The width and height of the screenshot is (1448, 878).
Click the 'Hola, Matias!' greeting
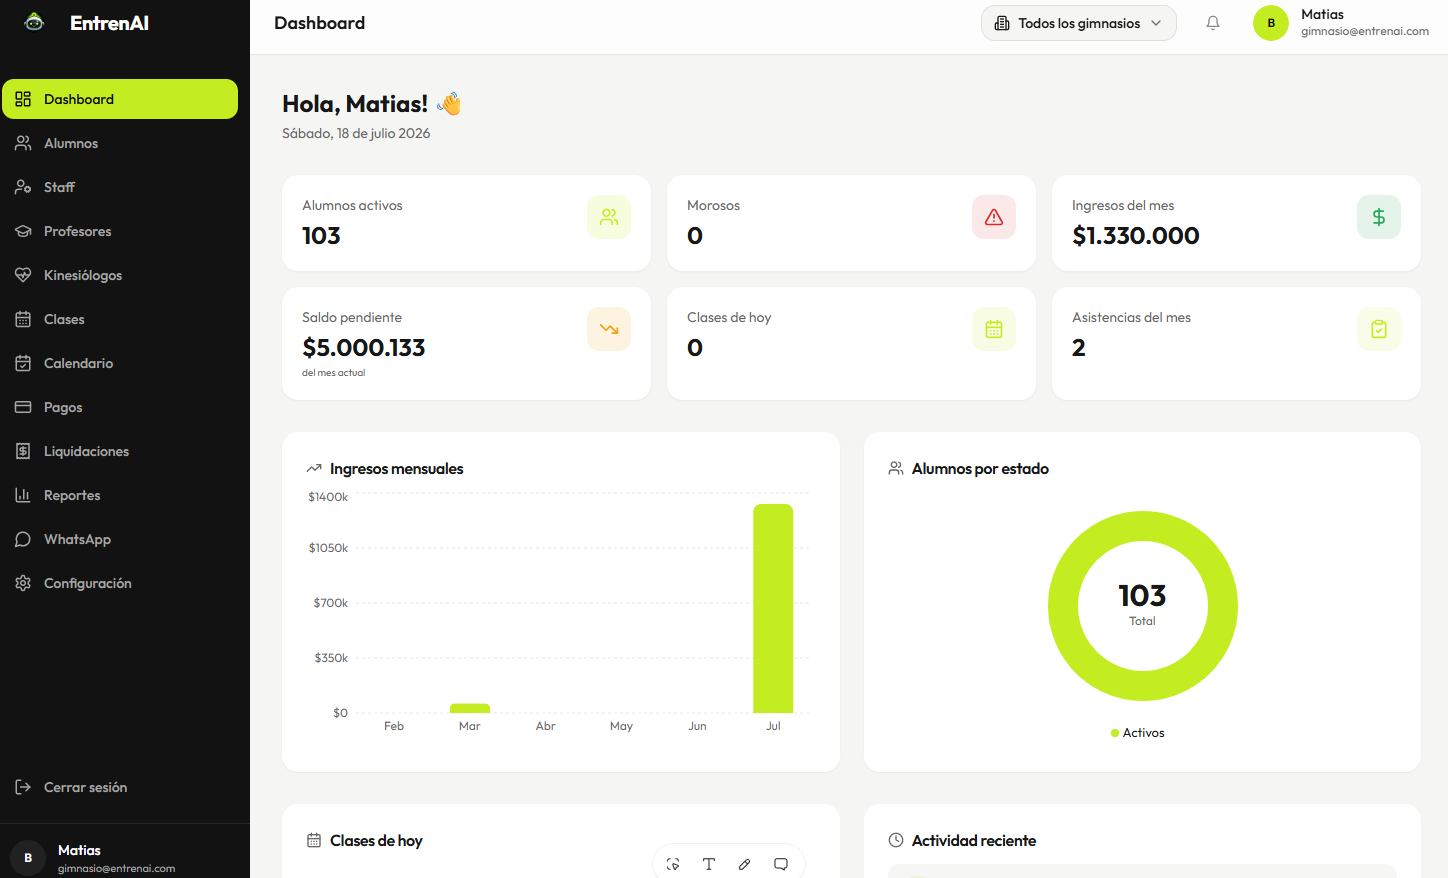pyautogui.click(x=355, y=104)
